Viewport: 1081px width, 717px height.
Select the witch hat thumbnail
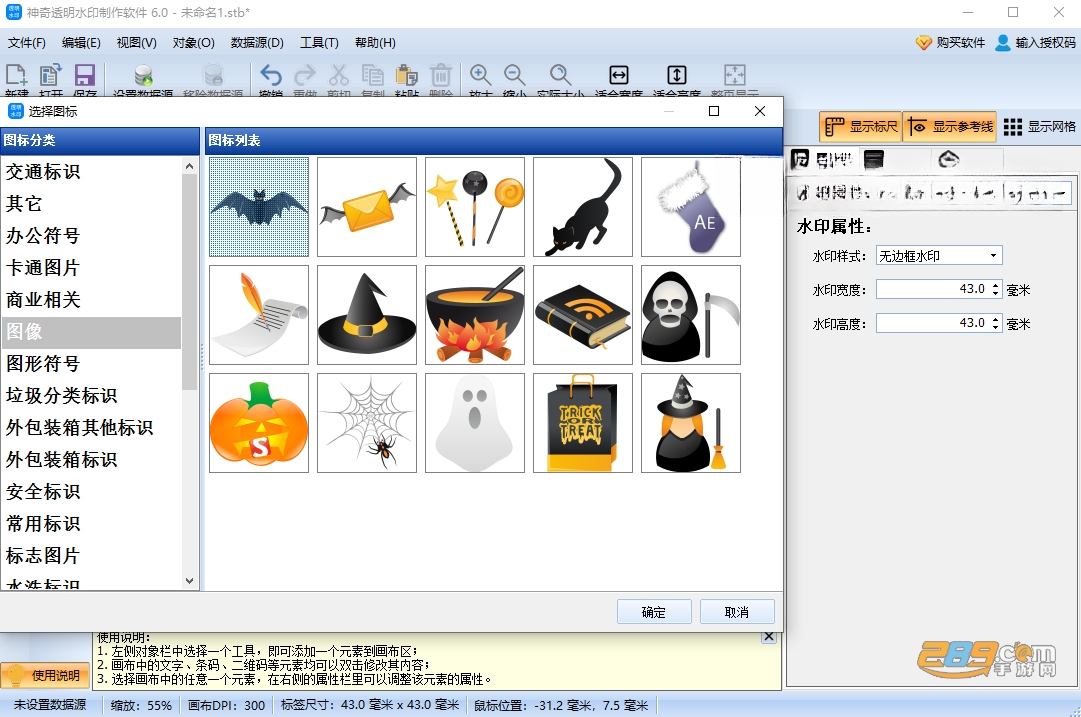[367, 315]
